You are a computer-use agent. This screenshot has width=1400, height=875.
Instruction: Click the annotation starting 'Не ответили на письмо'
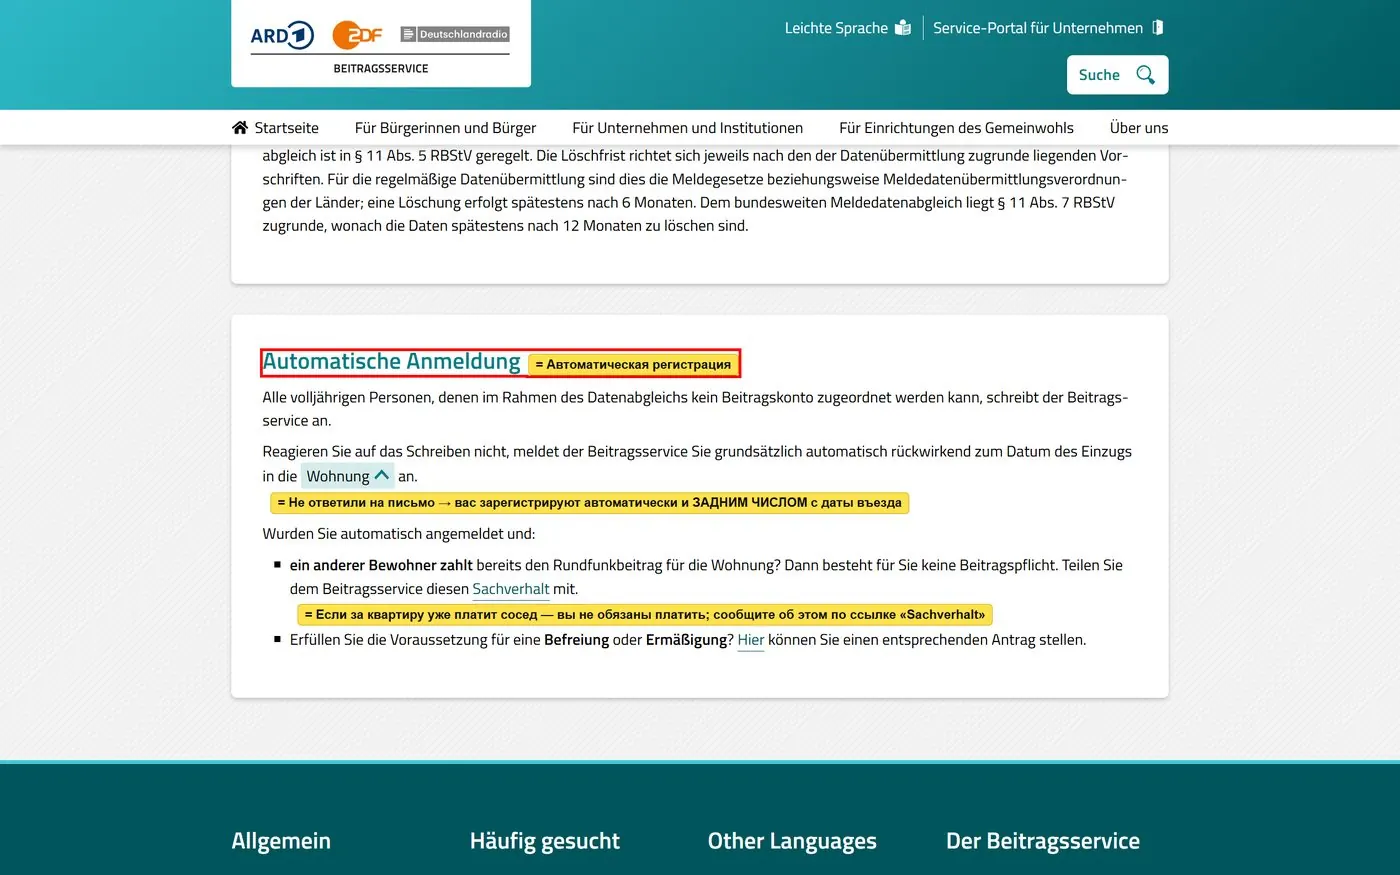point(589,502)
